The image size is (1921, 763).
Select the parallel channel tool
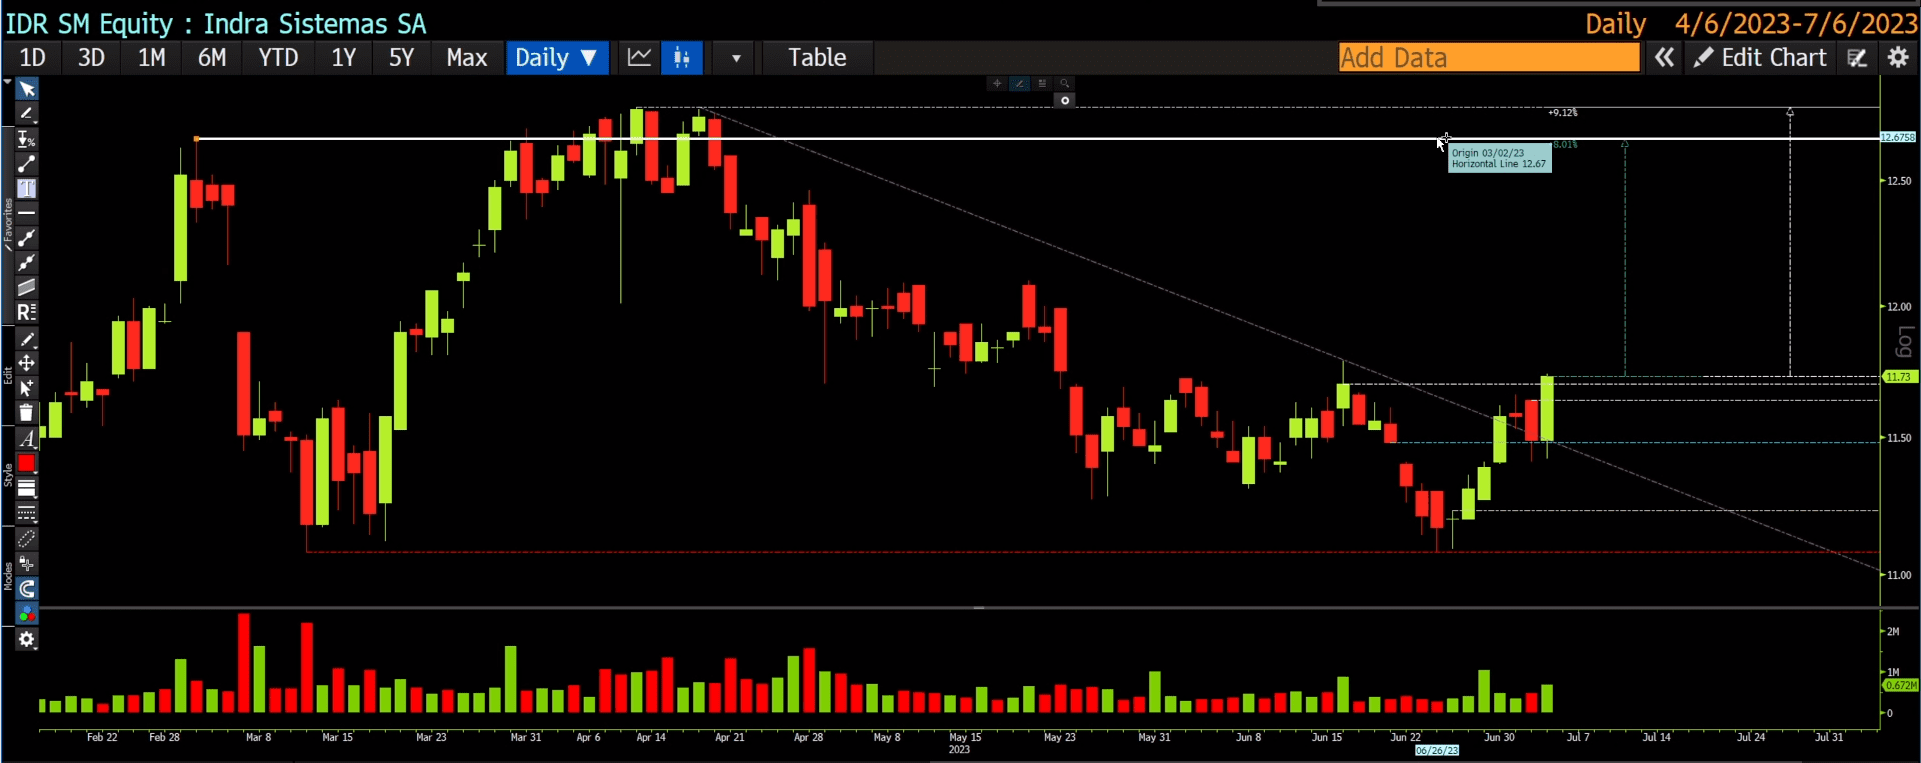pos(27,287)
